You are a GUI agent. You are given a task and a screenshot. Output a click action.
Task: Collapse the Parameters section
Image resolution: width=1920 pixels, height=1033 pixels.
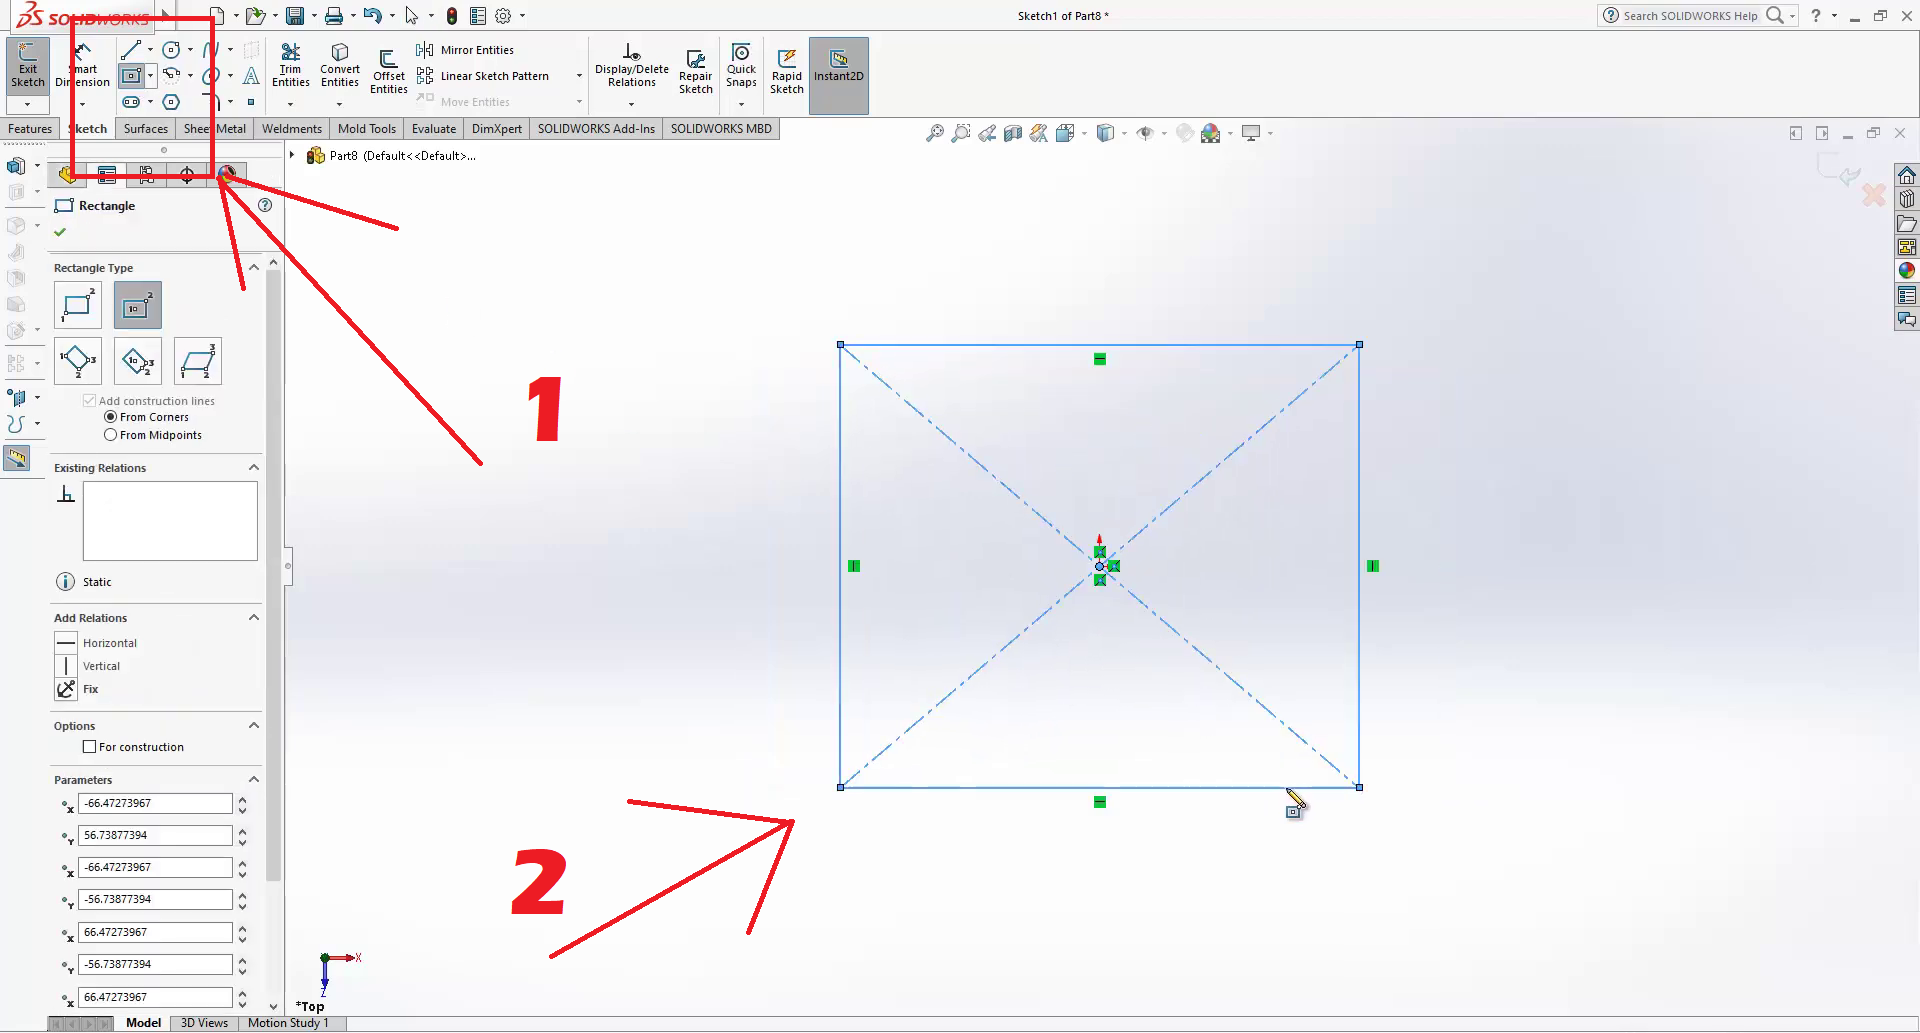(x=254, y=780)
